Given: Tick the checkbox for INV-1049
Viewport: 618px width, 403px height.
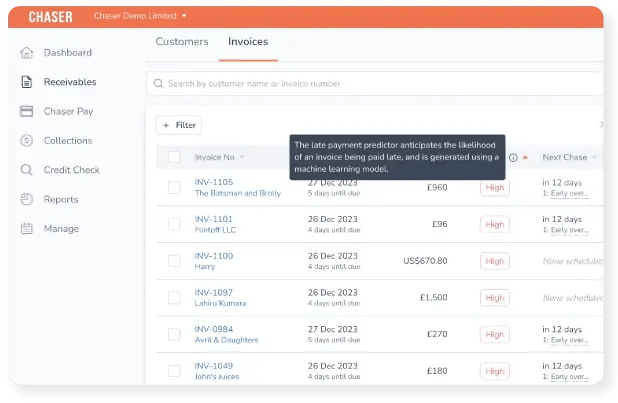Looking at the screenshot, I should pos(174,371).
